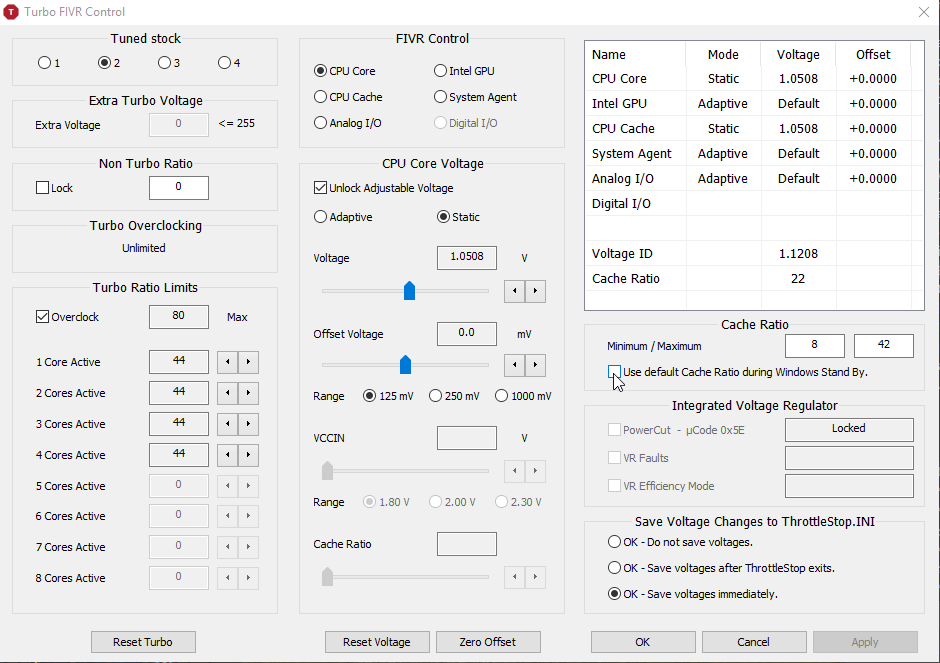Increase 3 Cores Active ratio with right arrow
940x663 pixels.
(249, 424)
